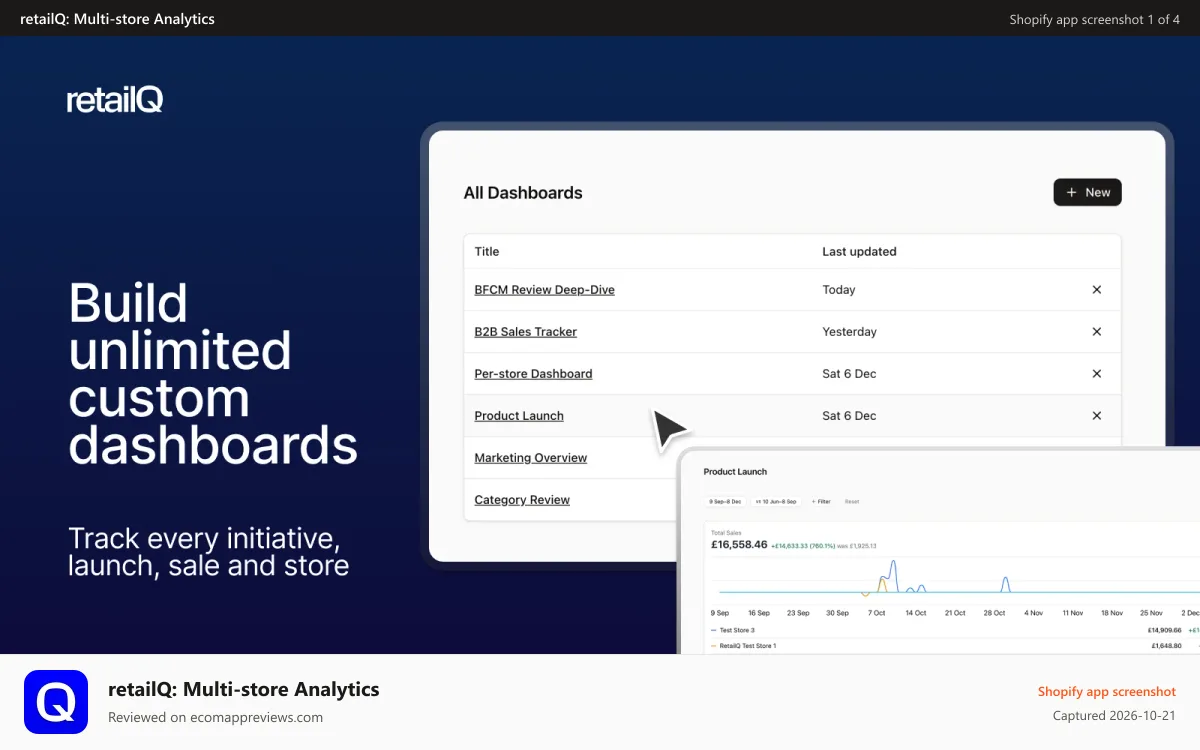Add a filter with + Filter button
1200x750 pixels.
[x=821, y=501]
